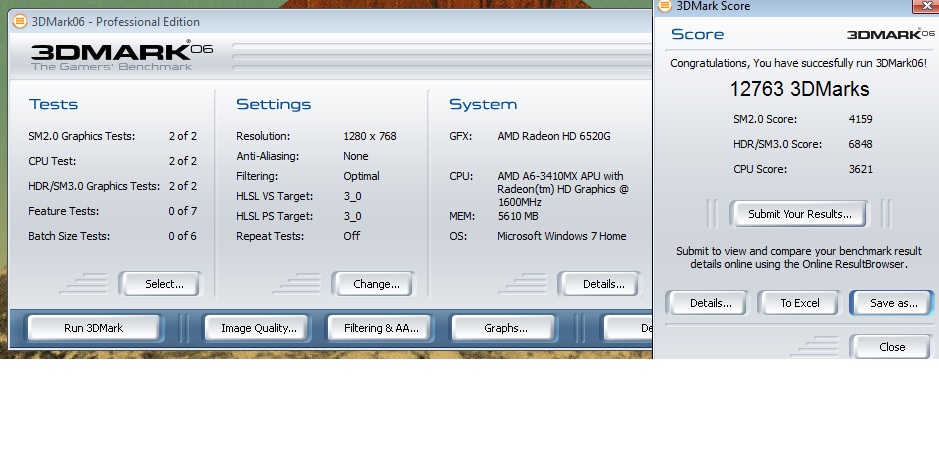Screen dimensions: 939x460
Task: Open the Graphs... button
Action: pos(504,328)
